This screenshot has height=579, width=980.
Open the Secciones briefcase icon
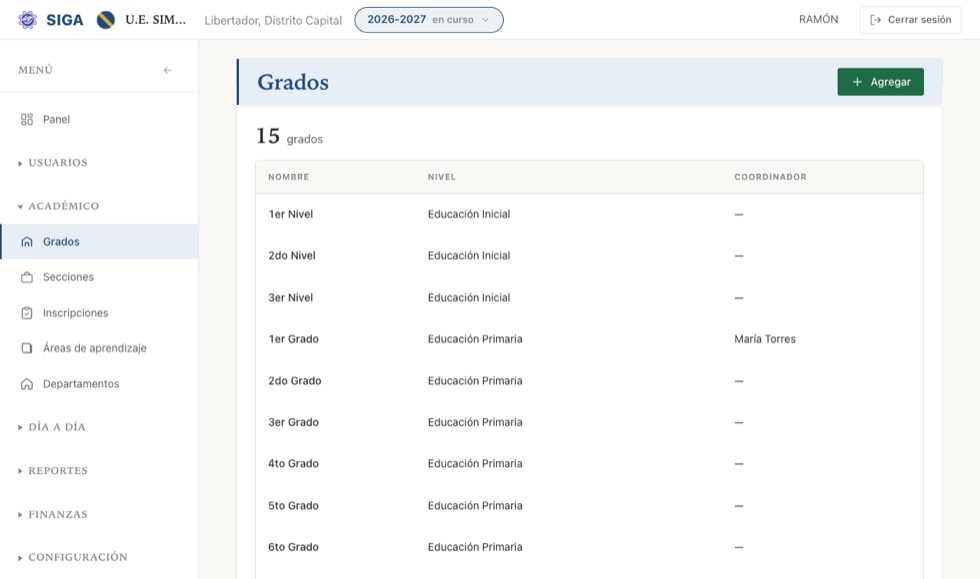point(27,277)
